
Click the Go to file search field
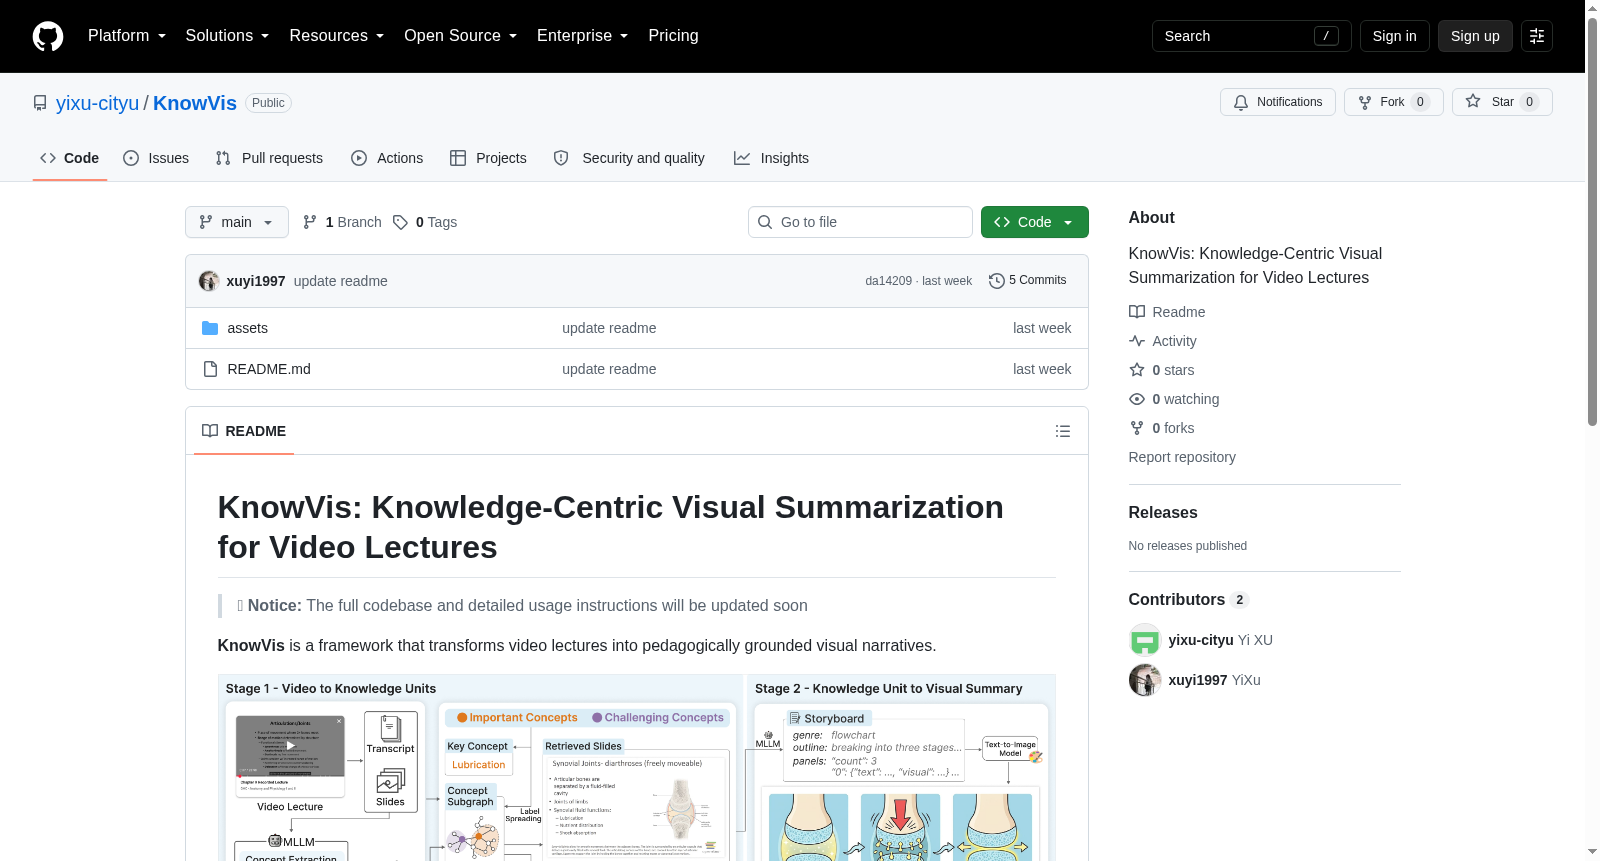860,222
